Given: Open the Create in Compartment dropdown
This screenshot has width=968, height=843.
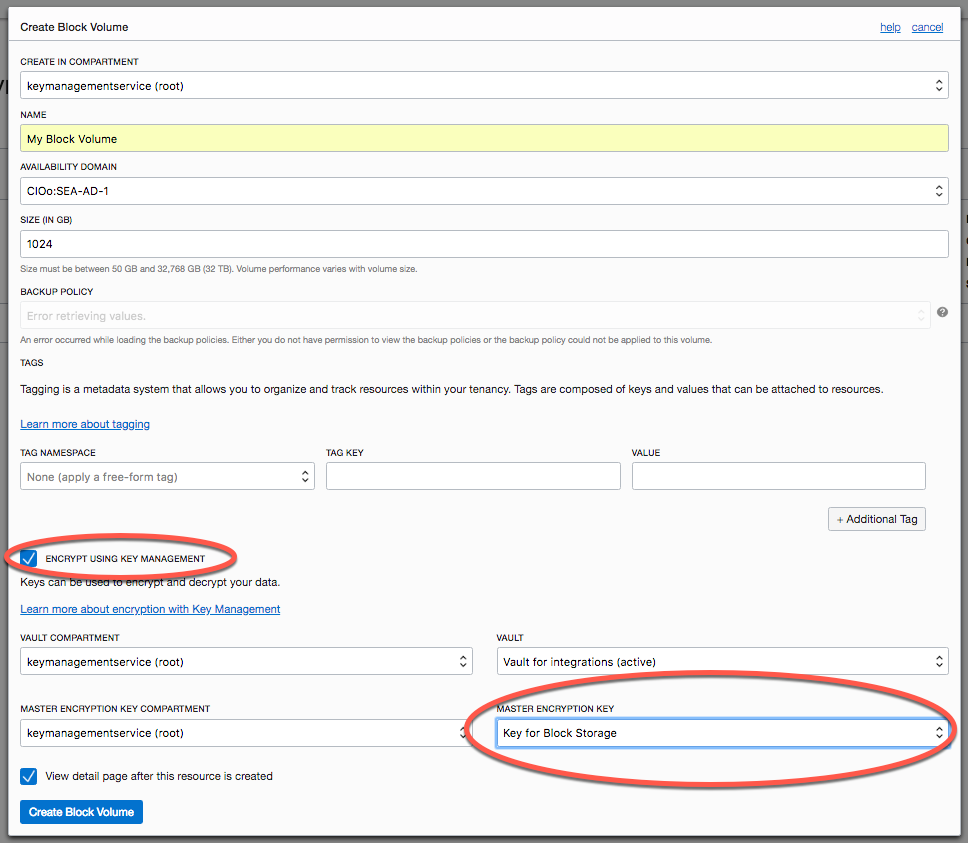Looking at the screenshot, I should [x=484, y=86].
